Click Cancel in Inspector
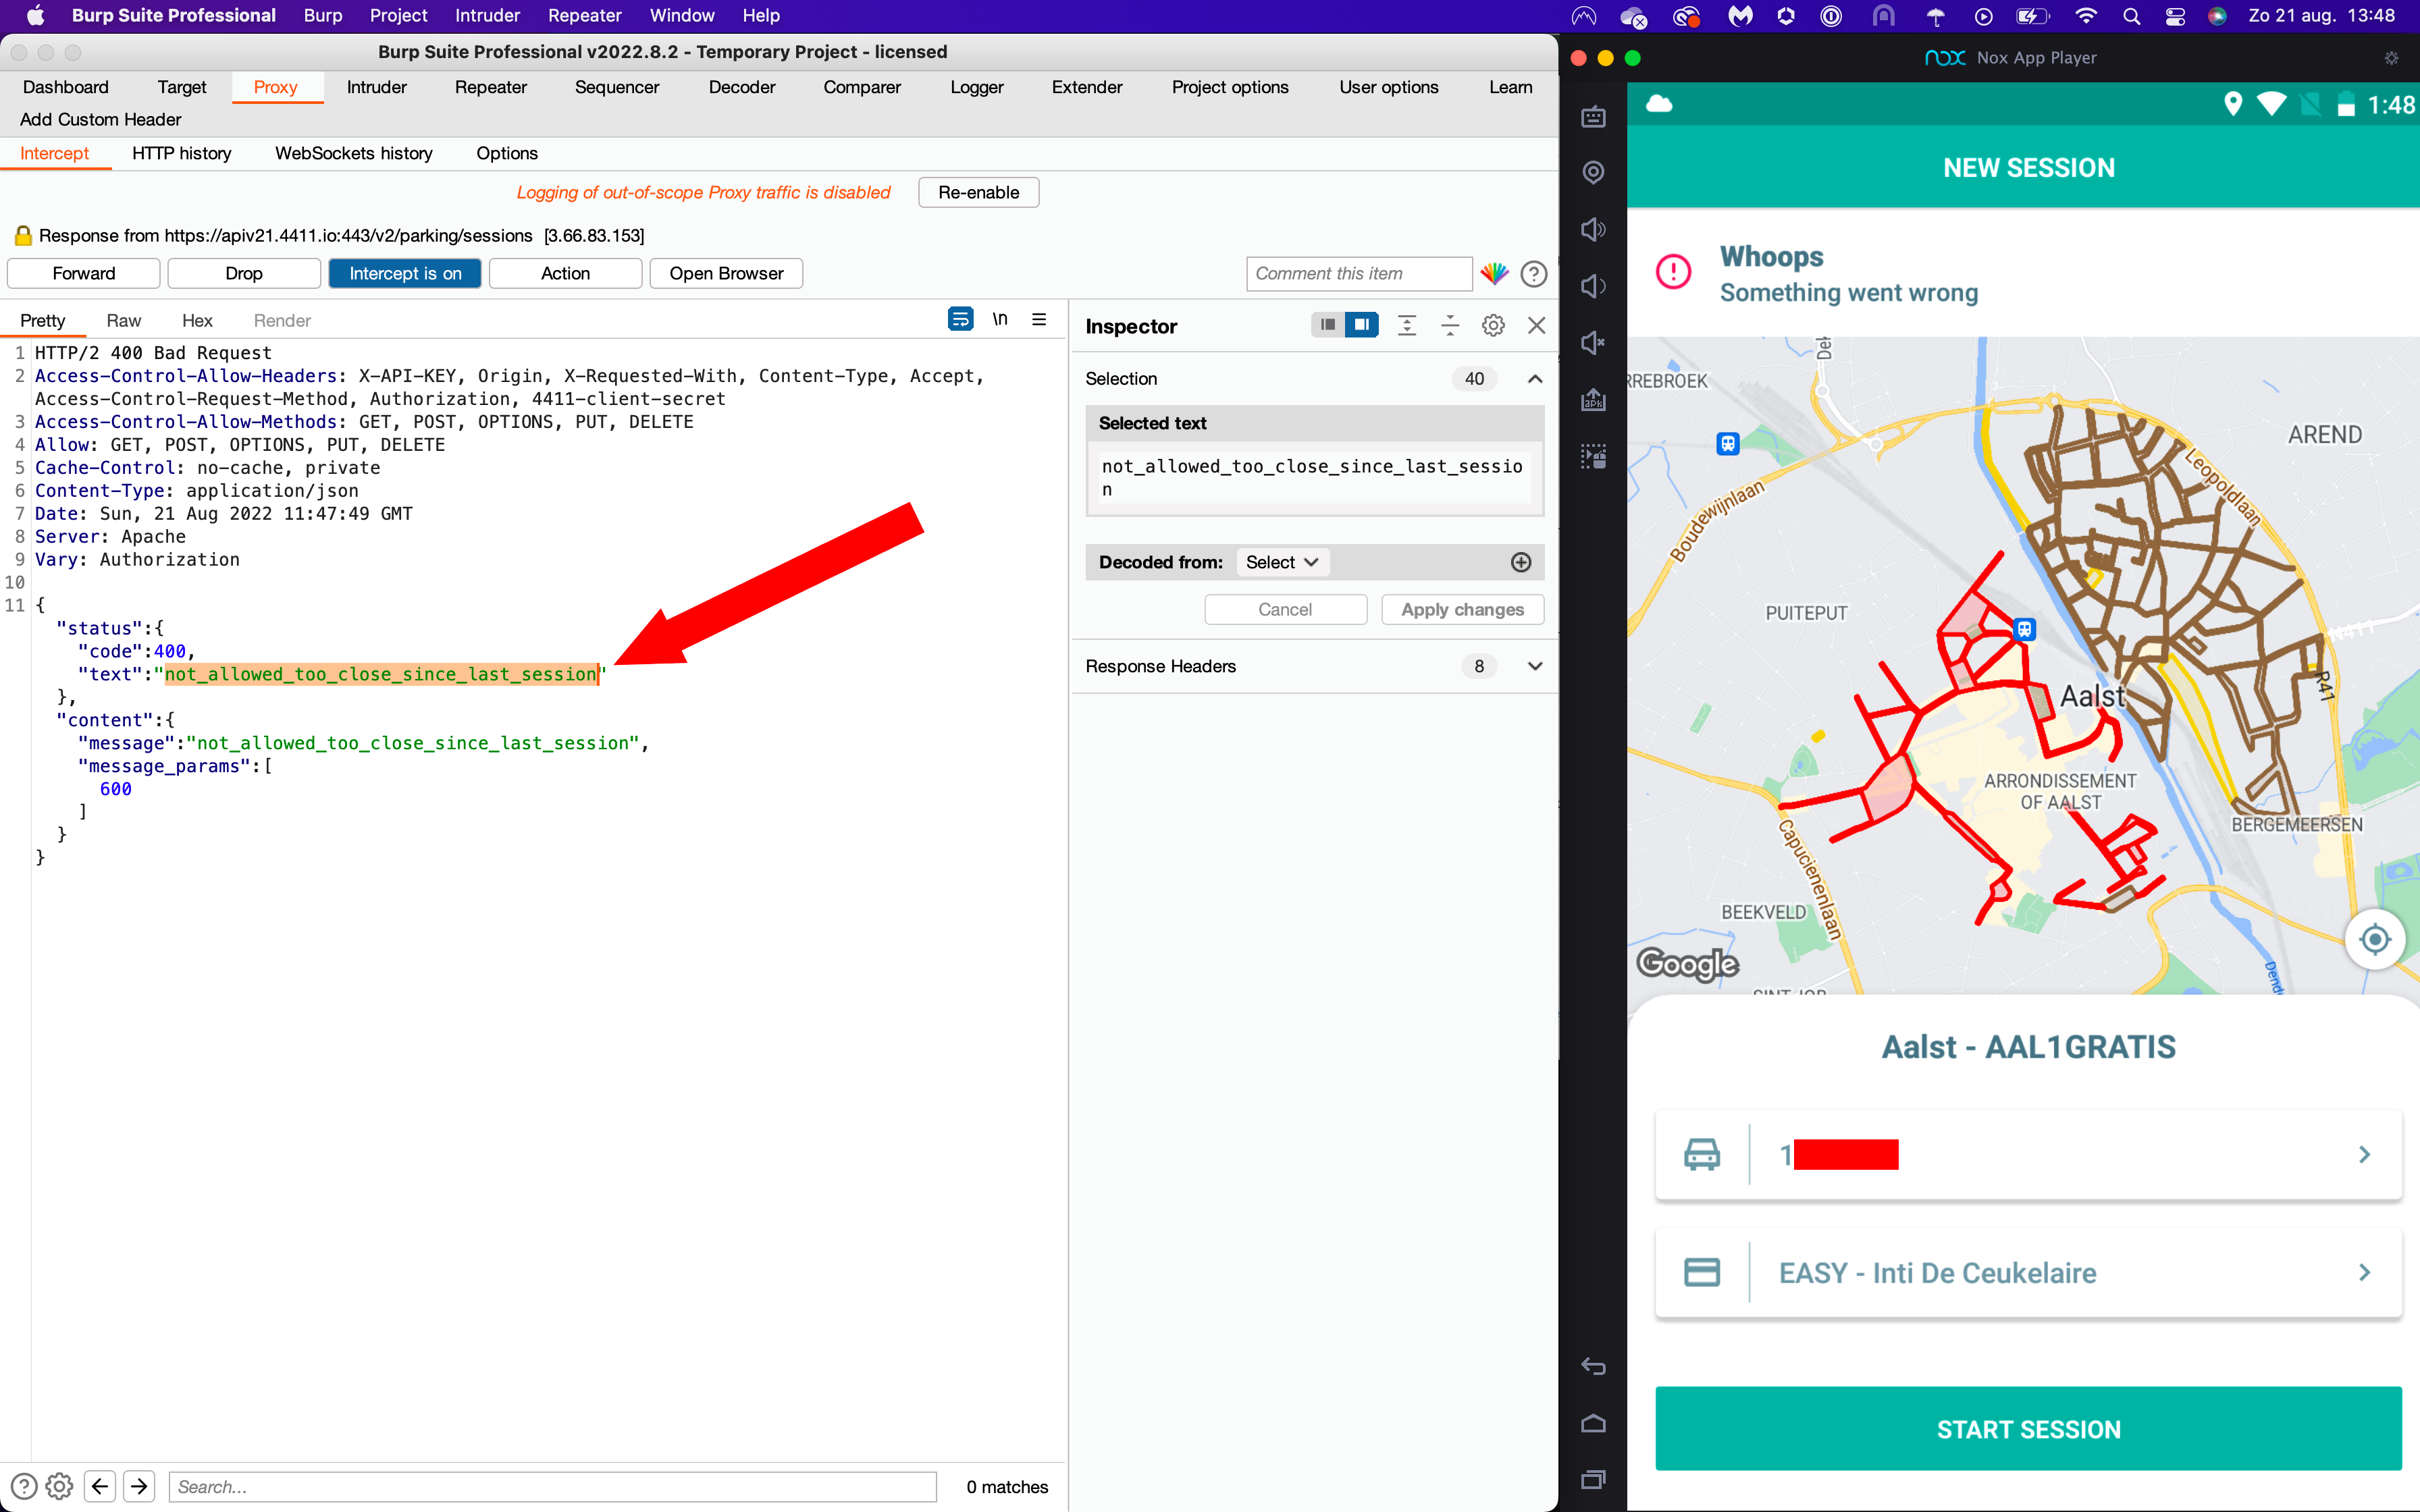2420x1512 pixels. (1285, 609)
